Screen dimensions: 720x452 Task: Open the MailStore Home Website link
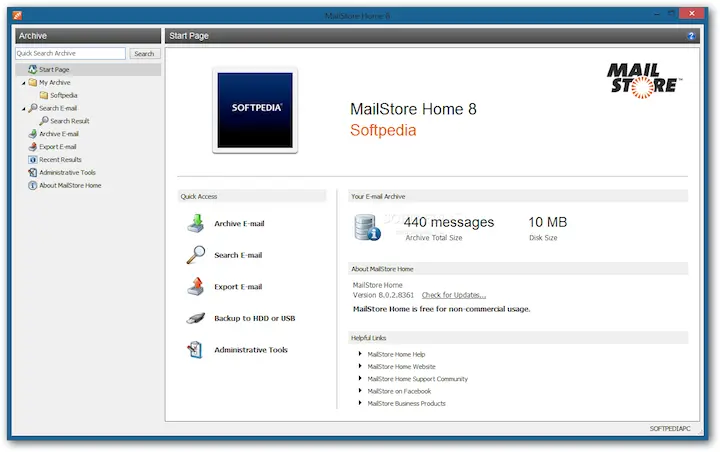401,367
